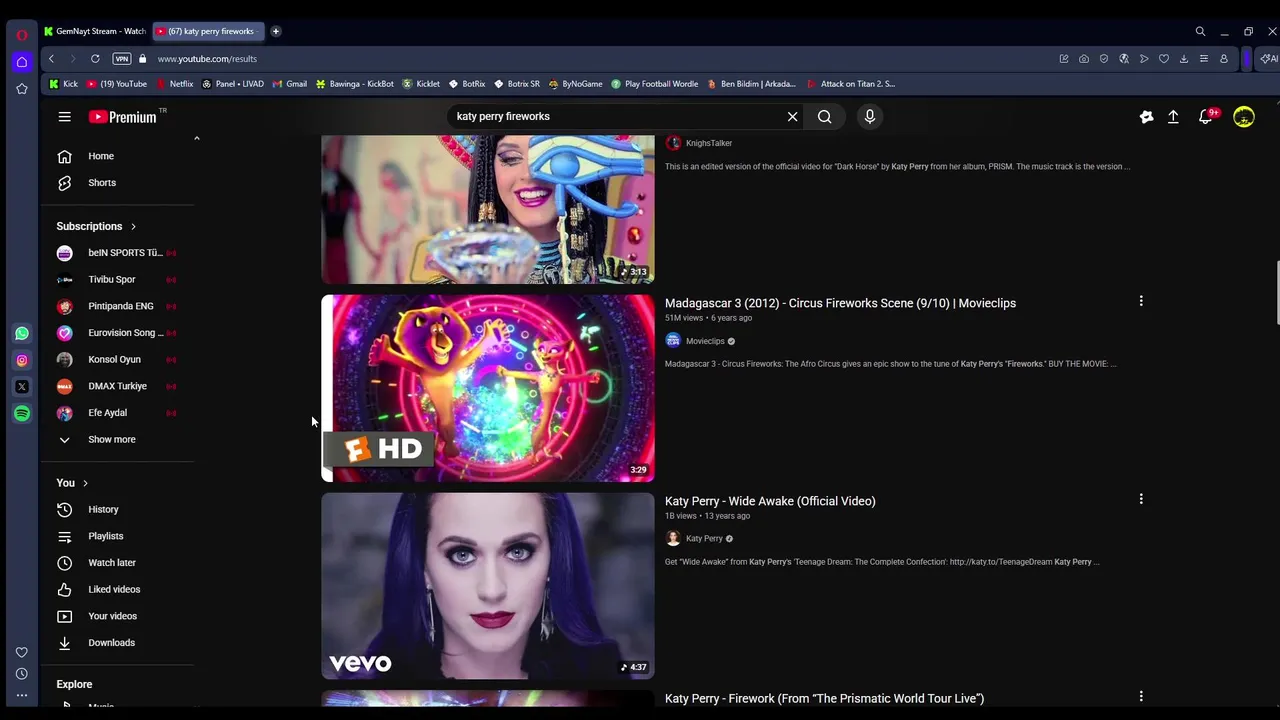Open Easy Setup sliders icon

1204,59
